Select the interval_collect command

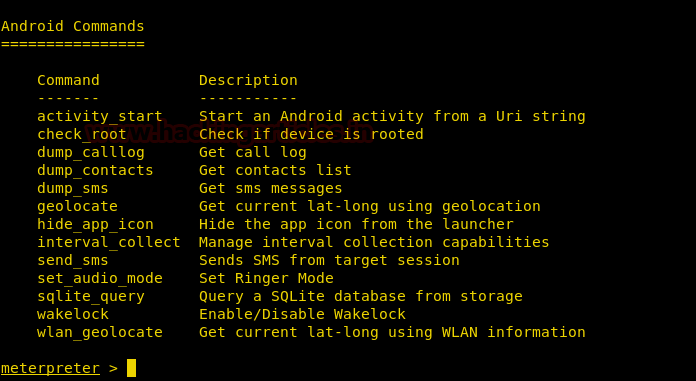pos(109,242)
